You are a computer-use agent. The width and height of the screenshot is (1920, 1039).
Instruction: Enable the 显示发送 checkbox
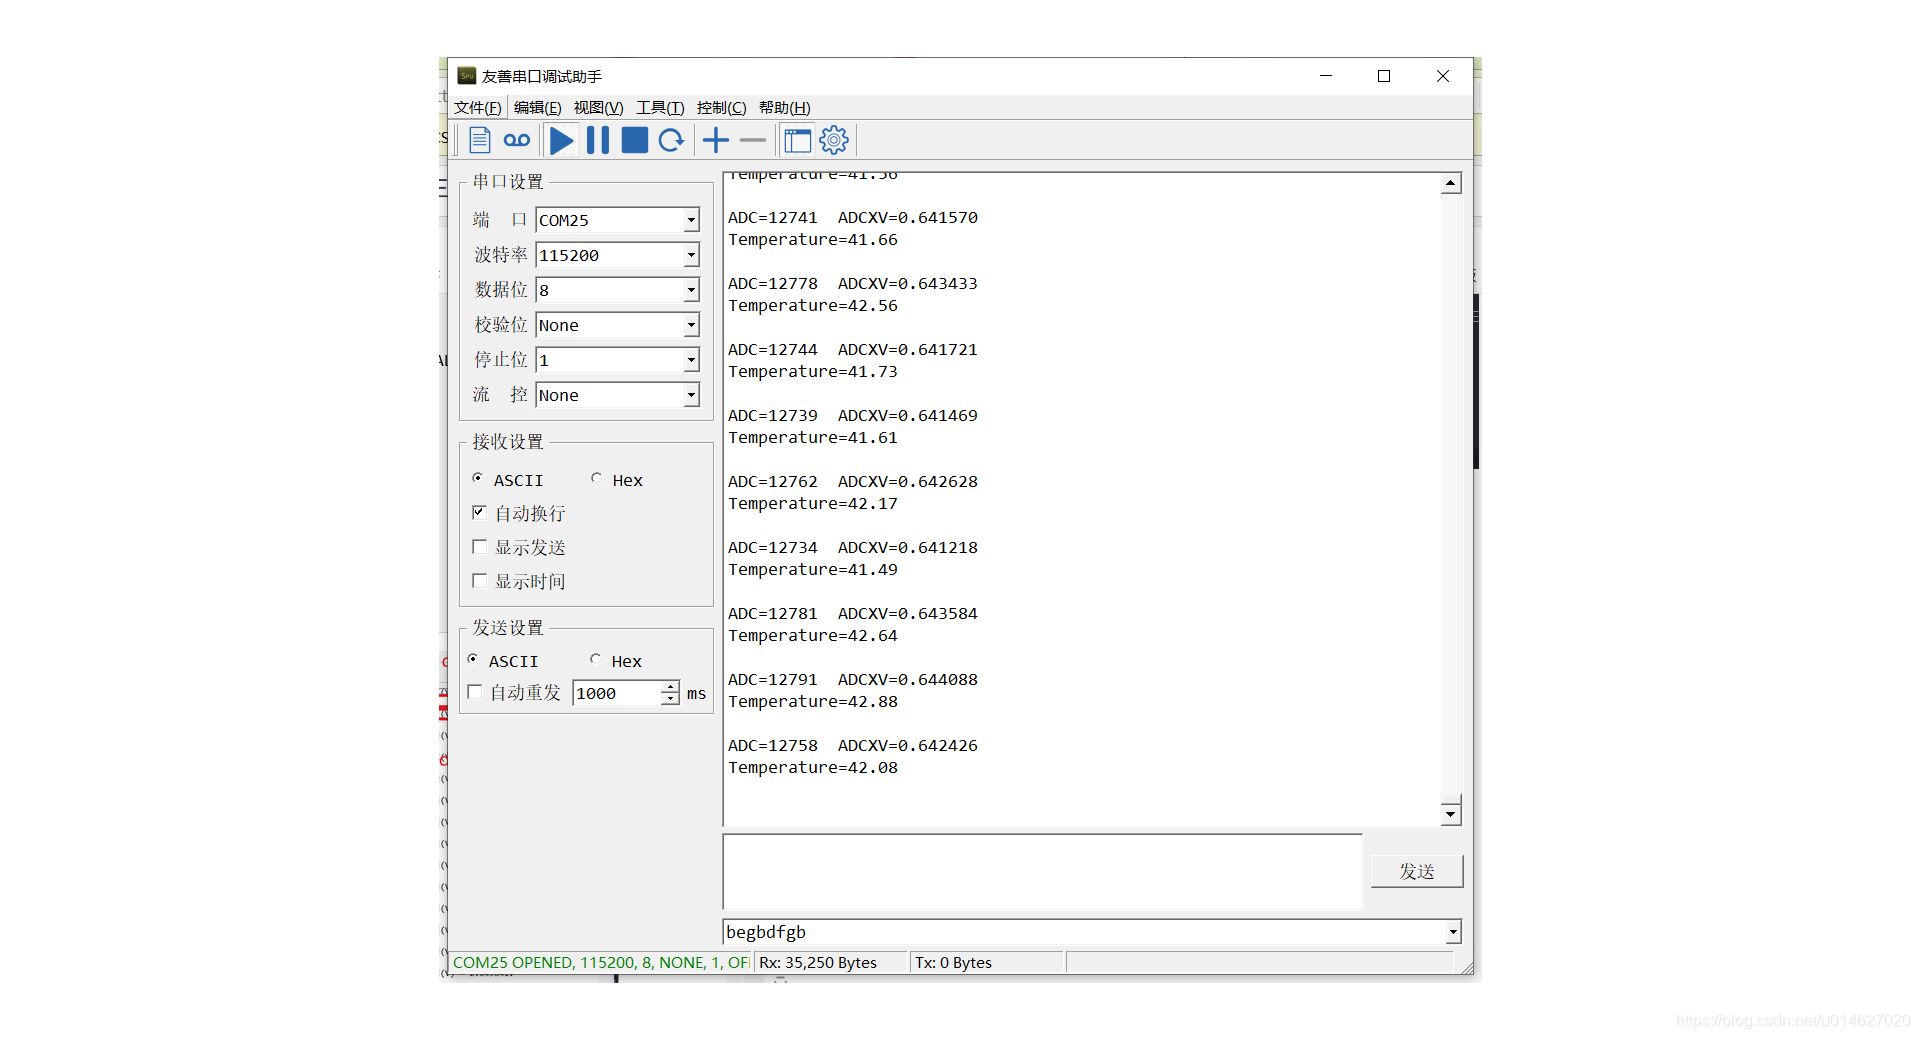click(479, 546)
